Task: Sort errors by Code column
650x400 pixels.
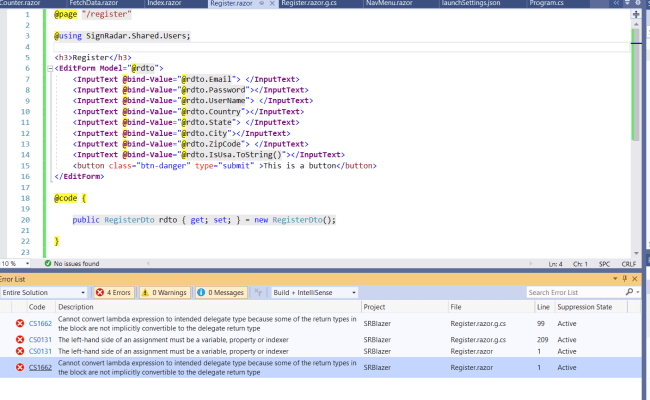Action: (37, 307)
